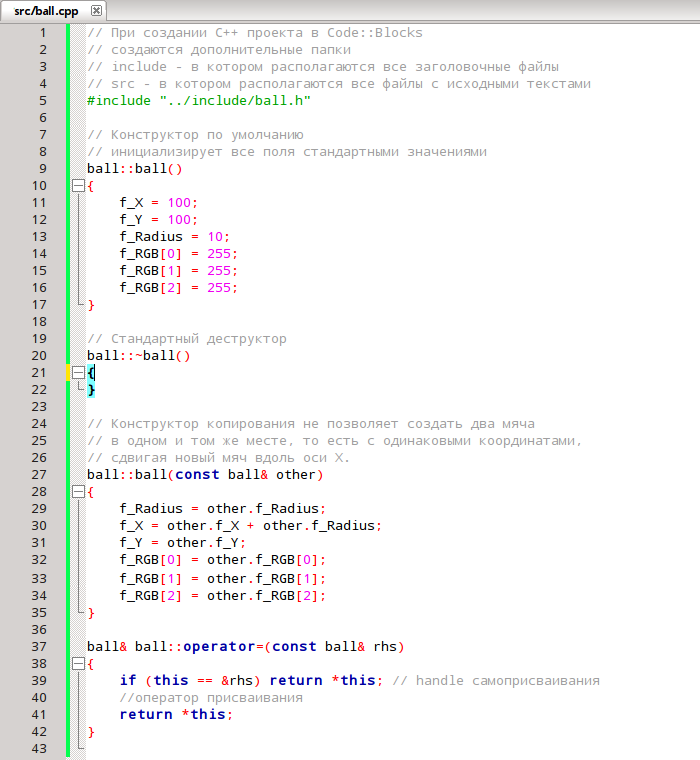Image resolution: width=700 pixels, height=760 pixels.
Task: Click the closing brace on line 17
Action: [91, 305]
